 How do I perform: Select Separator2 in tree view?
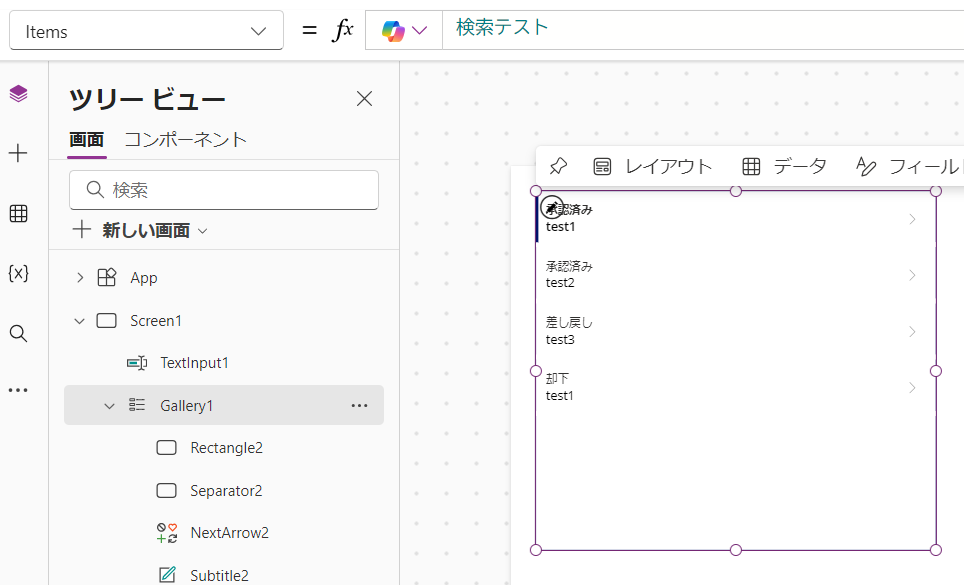(226, 491)
